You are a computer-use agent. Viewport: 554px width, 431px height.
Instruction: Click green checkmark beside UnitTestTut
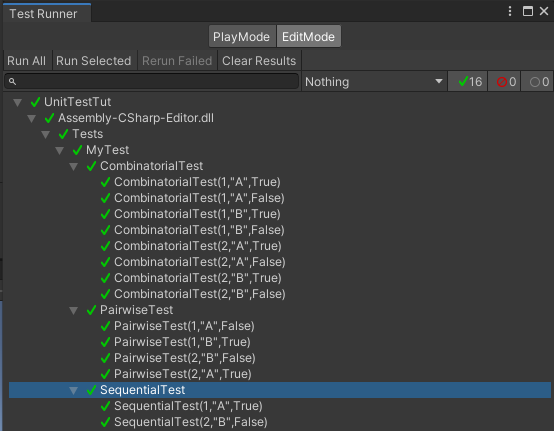[35, 102]
